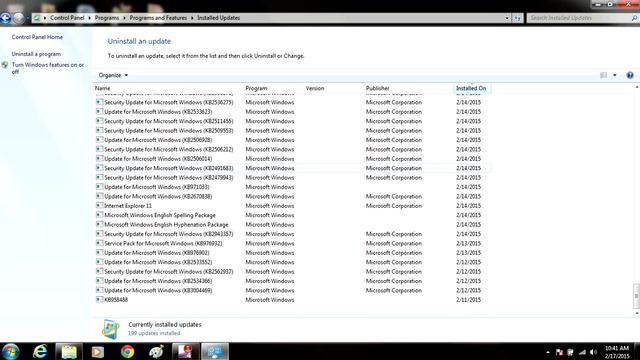Select Security Update KB2511455

point(292,121)
